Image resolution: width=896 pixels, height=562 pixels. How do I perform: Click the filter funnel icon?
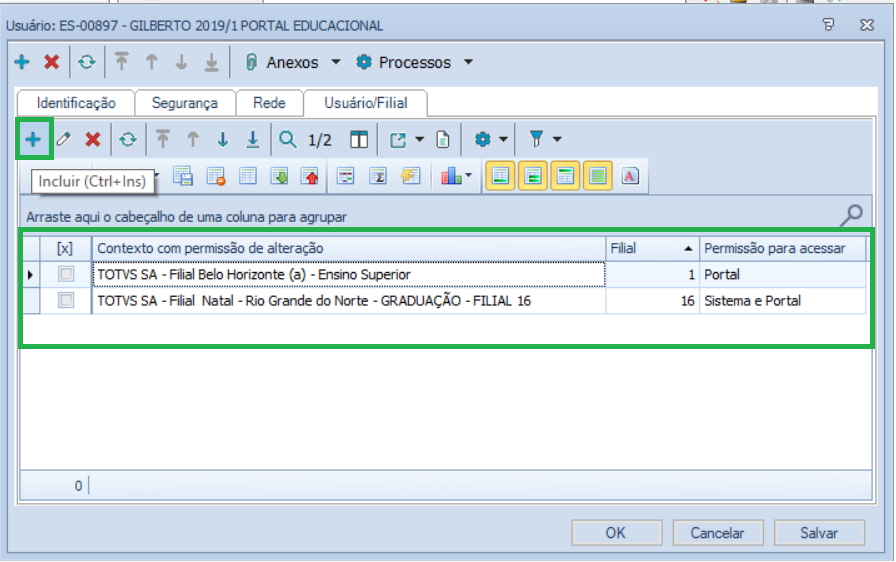pyautogui.click(x=537, y=139)
